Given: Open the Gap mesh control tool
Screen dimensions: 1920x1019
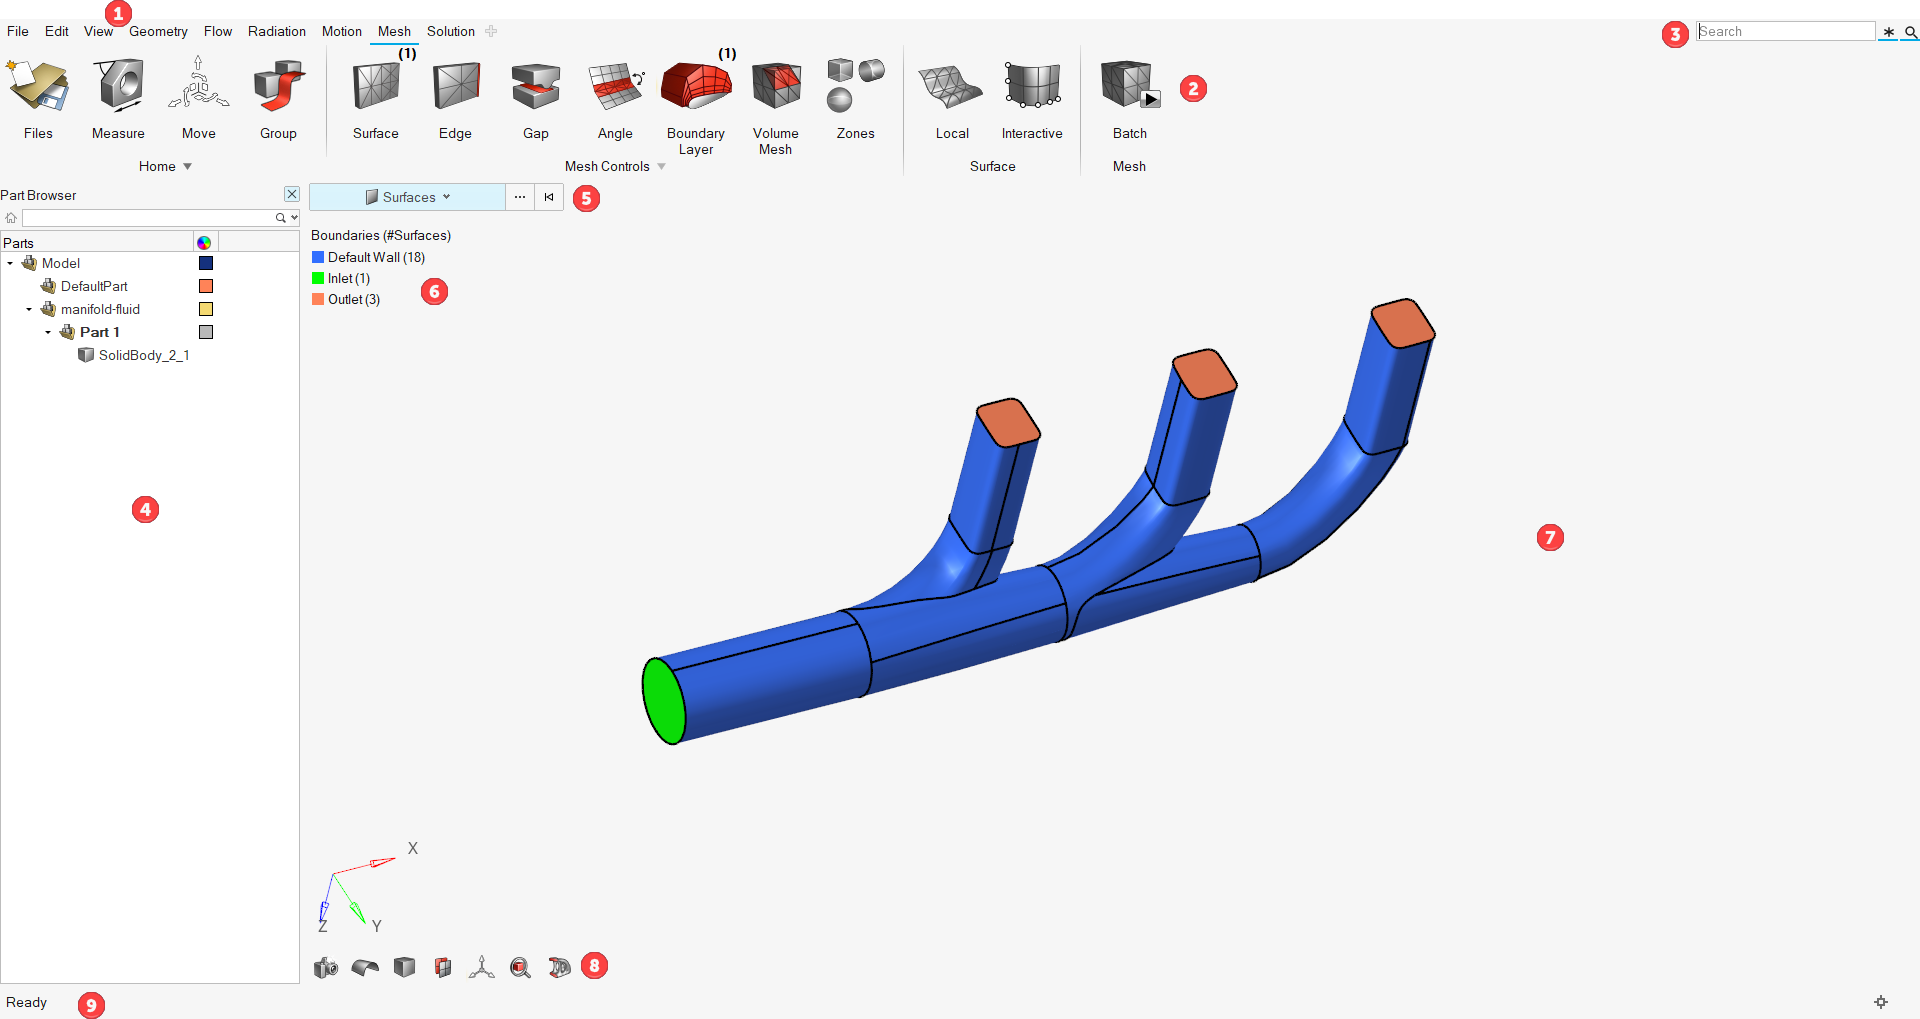Looking at the screenshot, I should tap(535, 88).
